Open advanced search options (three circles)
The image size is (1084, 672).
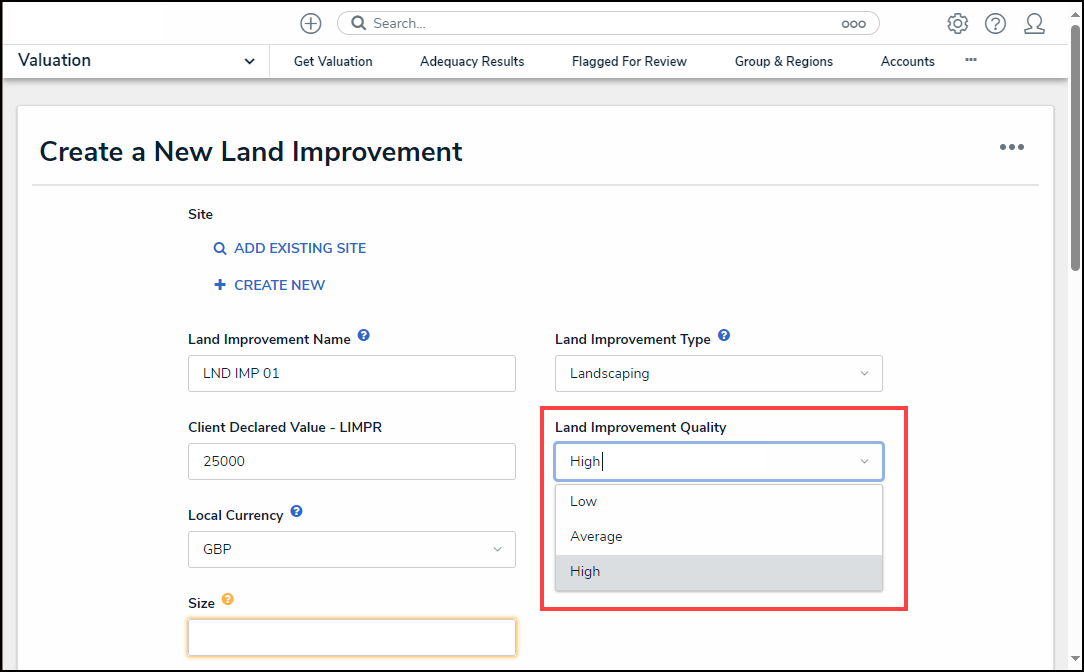853,24
